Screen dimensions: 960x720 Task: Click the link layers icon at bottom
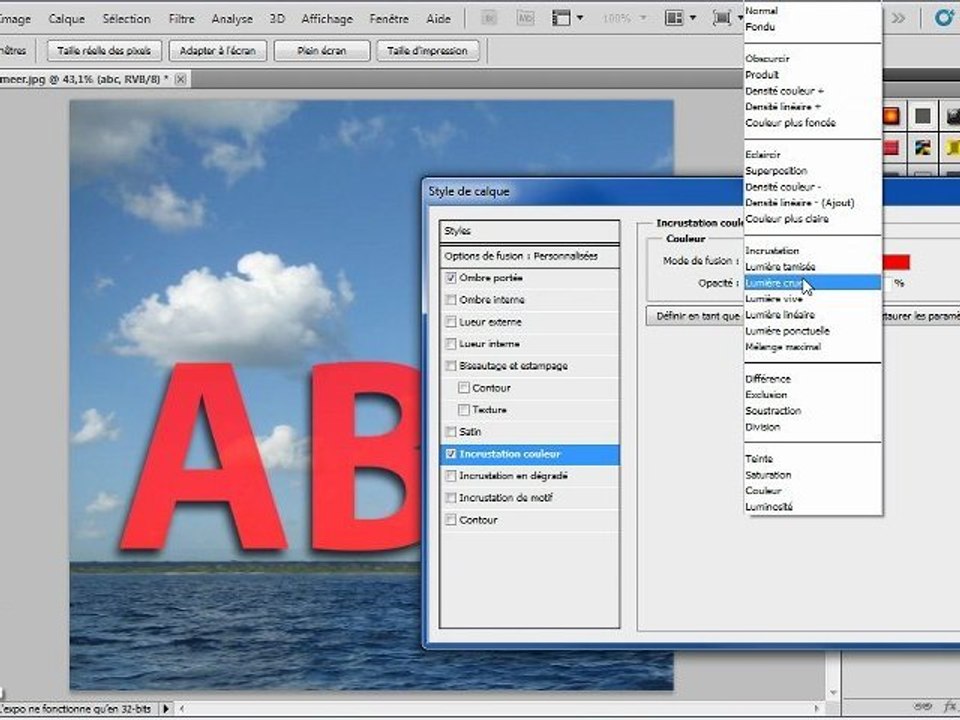[922, 707]
